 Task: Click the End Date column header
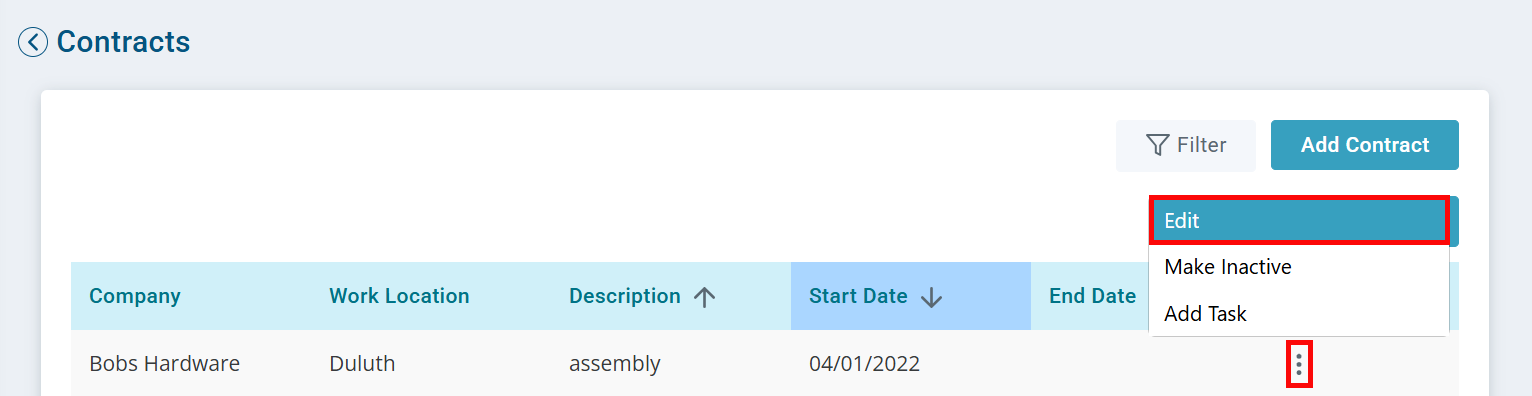[x=1092, y=296]
